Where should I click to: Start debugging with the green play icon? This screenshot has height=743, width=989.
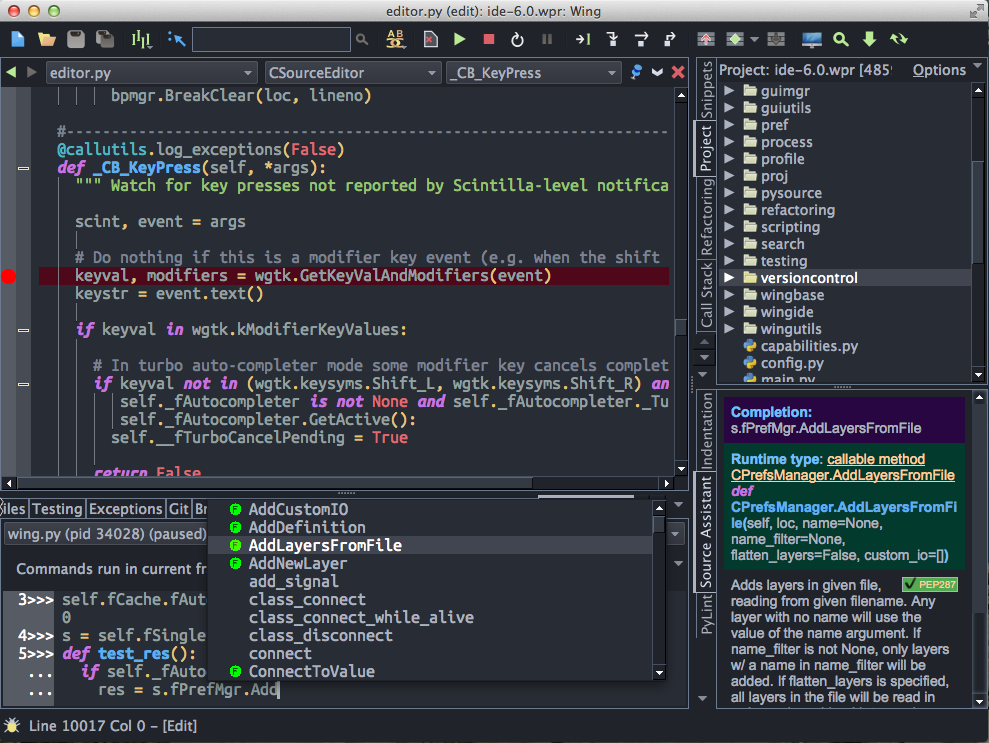pyautogui.click(x=459, y=39)
